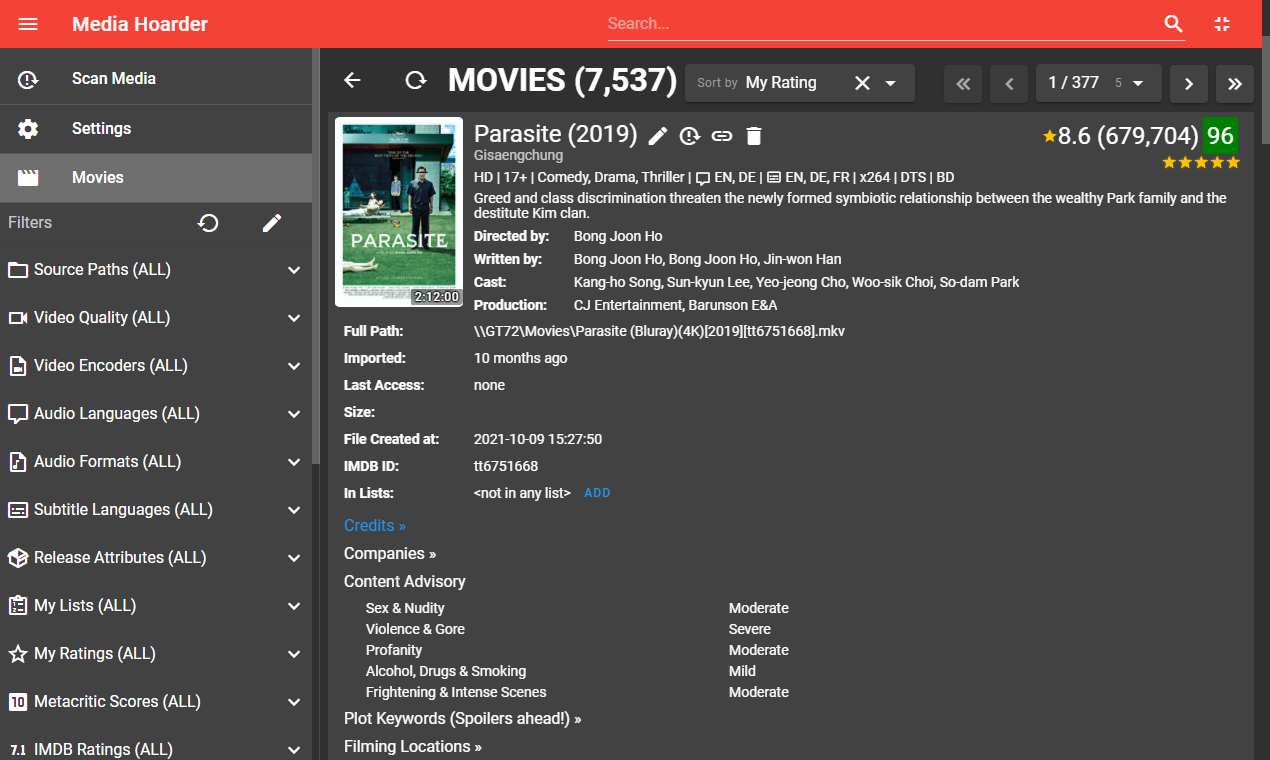Open the 1 / 377 page dropdown
The width and height of the screenshot is (1270, 760).
1099,83
